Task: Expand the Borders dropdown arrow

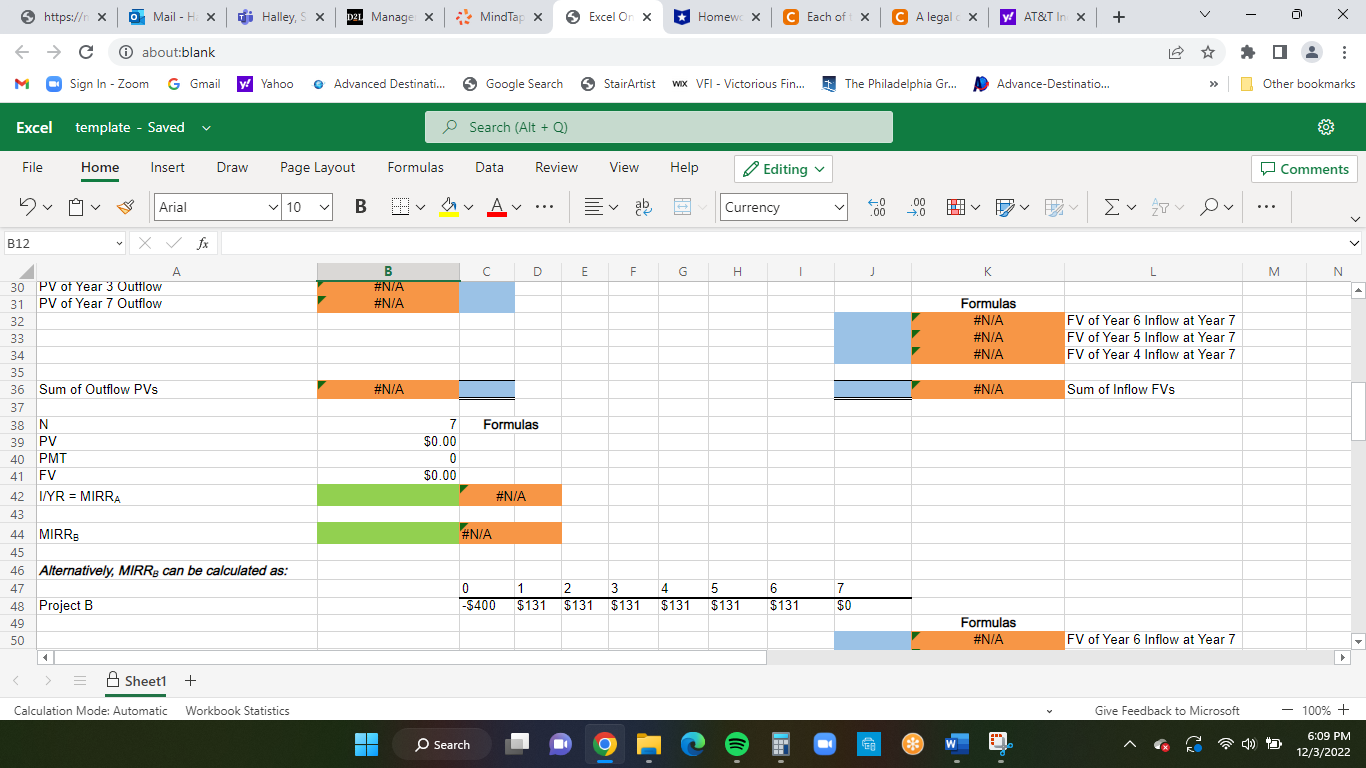Action: pos(421,207)
